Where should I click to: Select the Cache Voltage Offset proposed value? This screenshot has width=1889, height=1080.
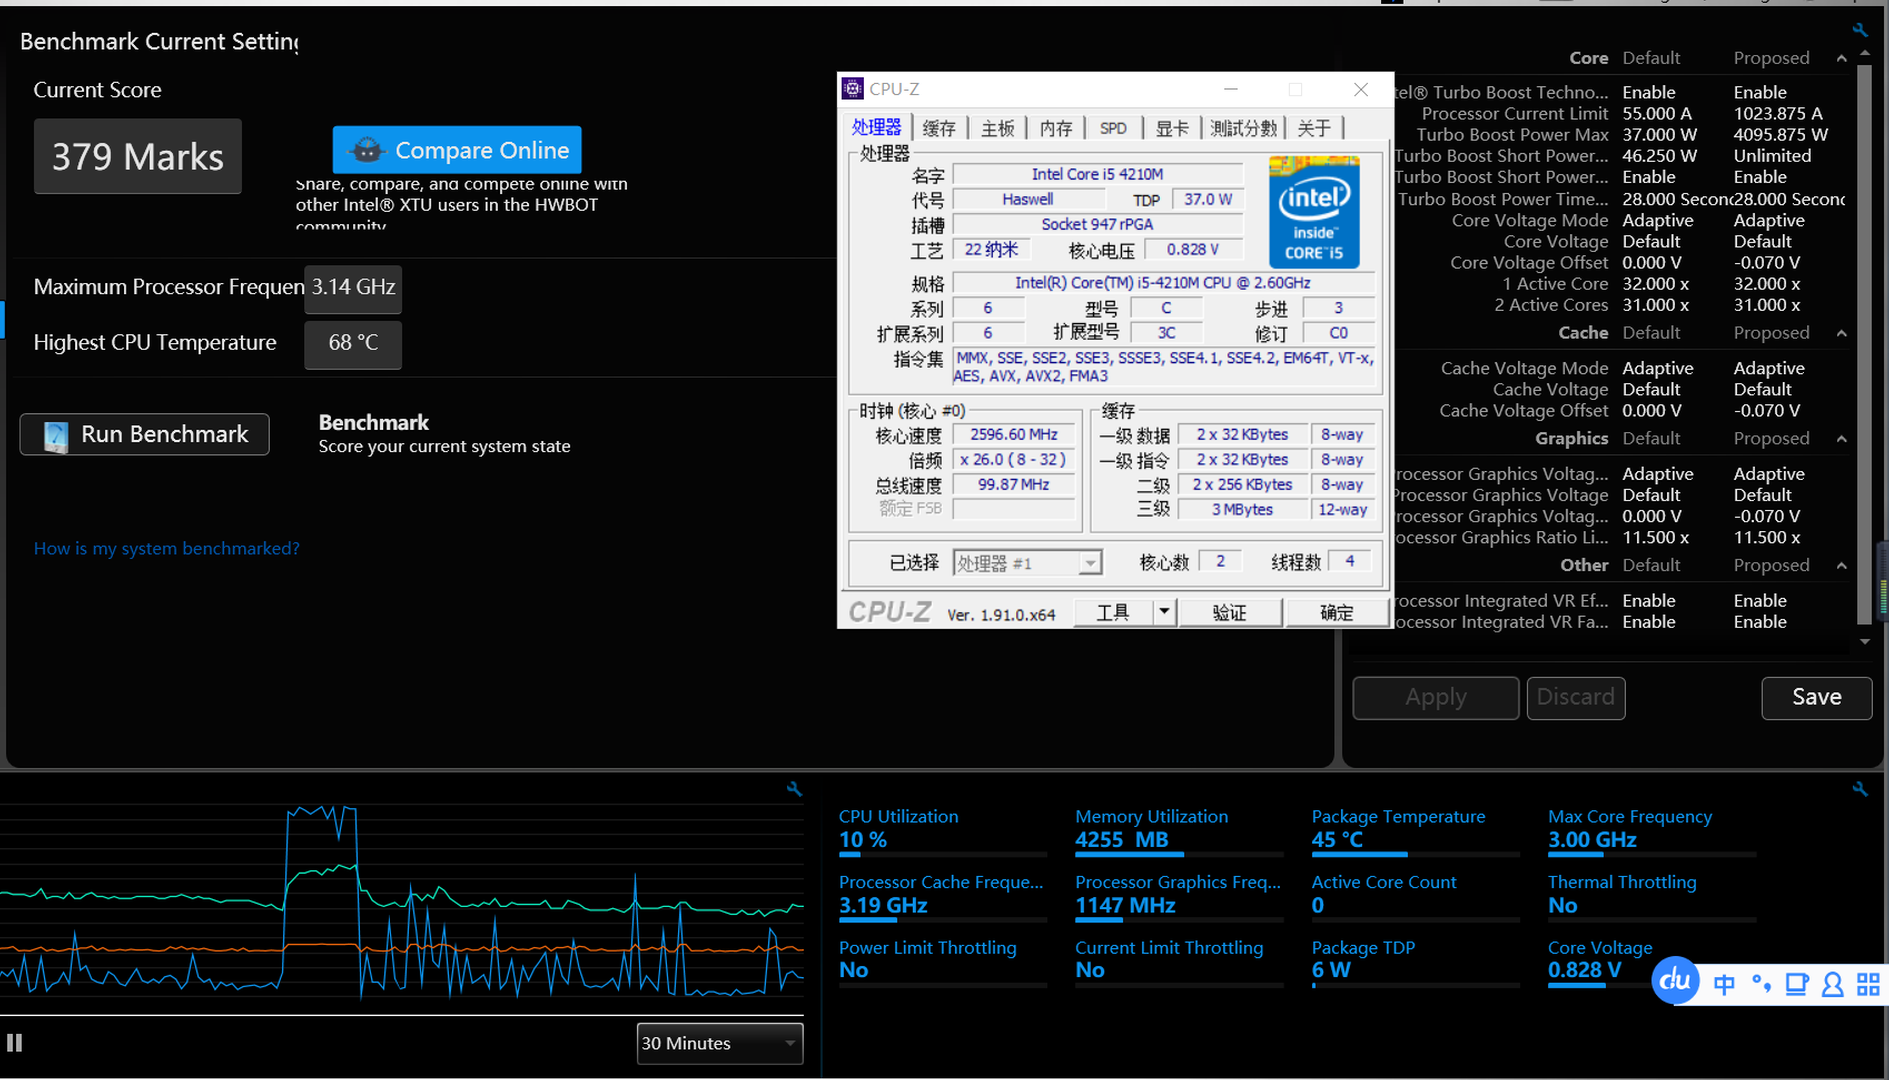click(x=1767, y=411)
